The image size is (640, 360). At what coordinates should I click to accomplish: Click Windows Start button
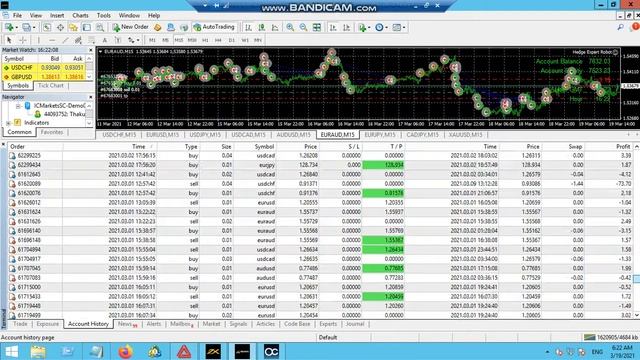point(11,351)
